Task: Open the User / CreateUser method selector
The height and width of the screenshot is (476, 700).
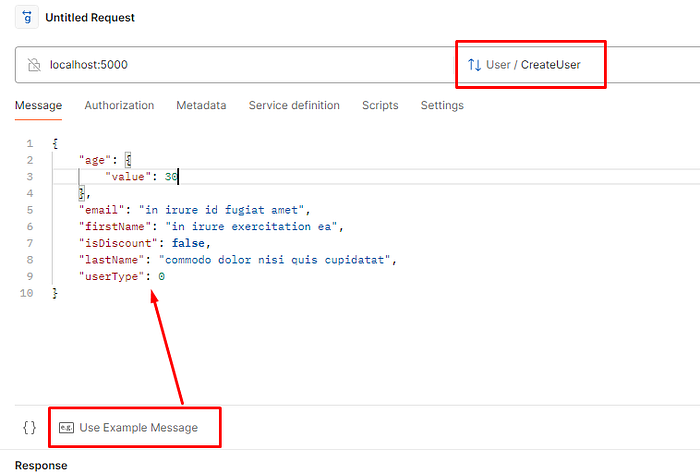Action: (x=525, y=65)
